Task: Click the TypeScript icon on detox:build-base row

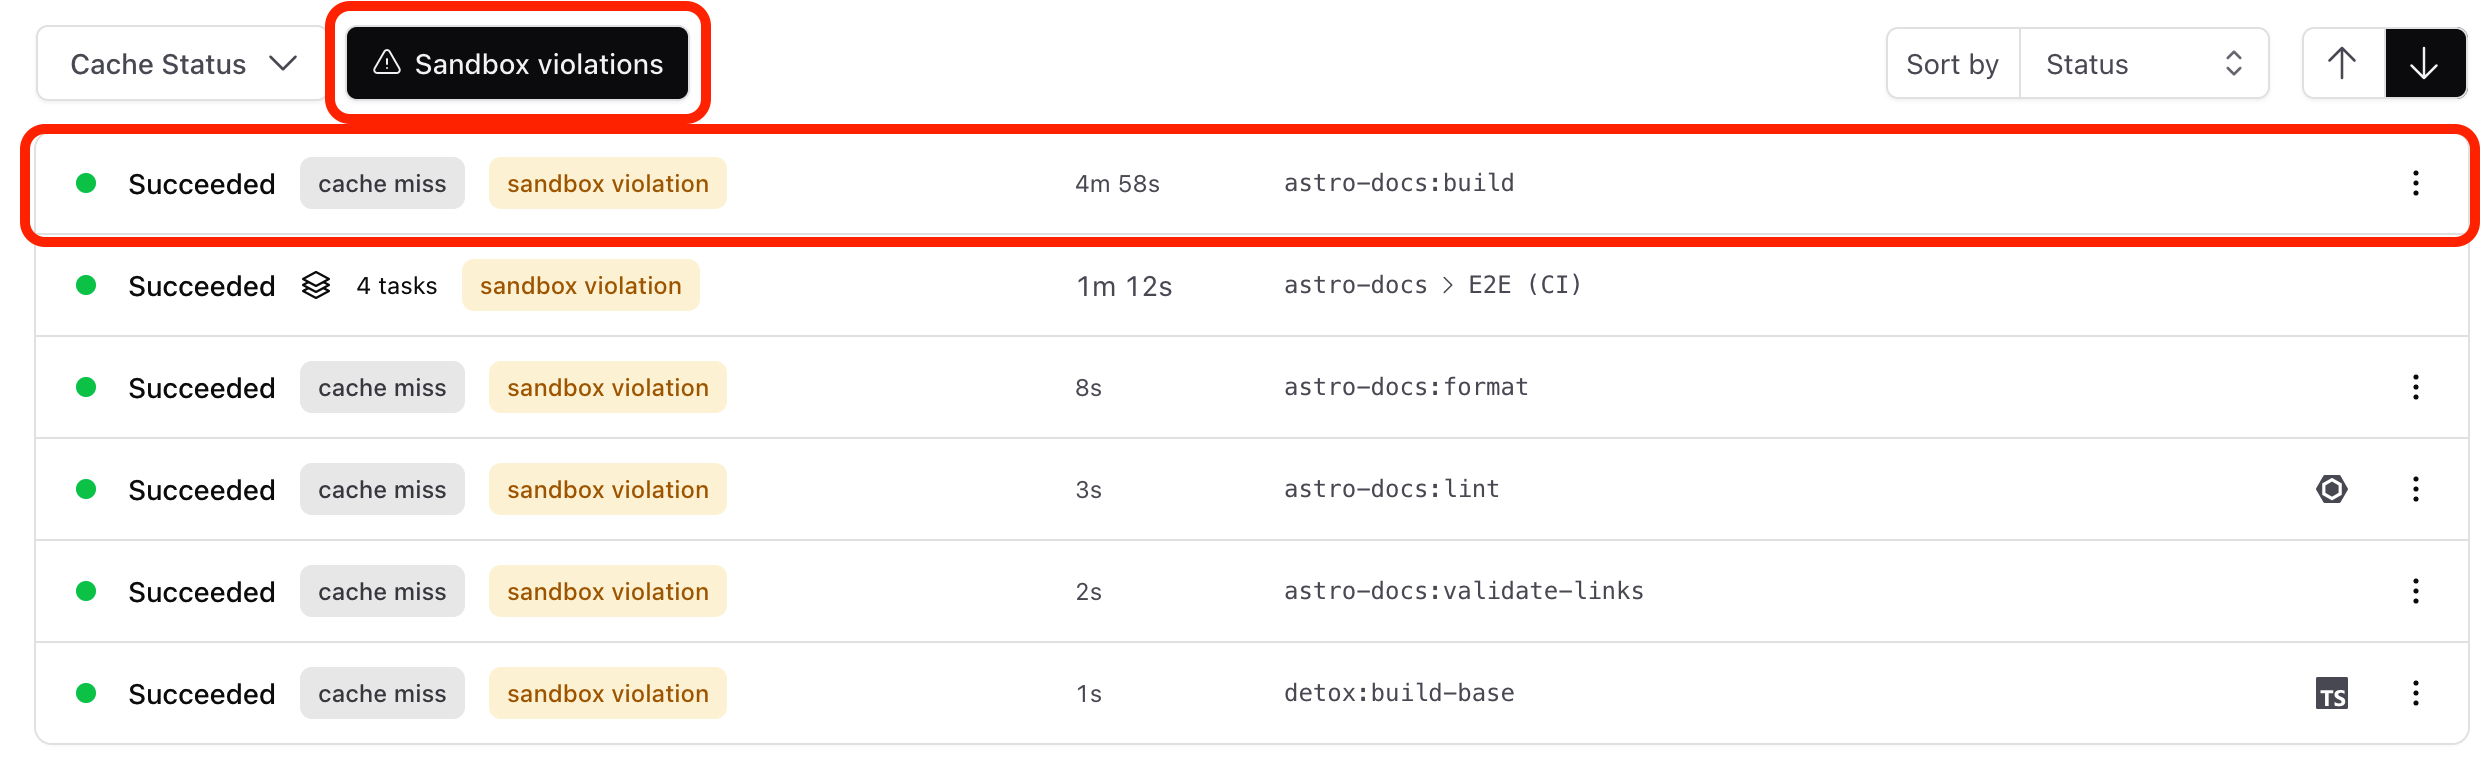Action: pos(2334,693)
